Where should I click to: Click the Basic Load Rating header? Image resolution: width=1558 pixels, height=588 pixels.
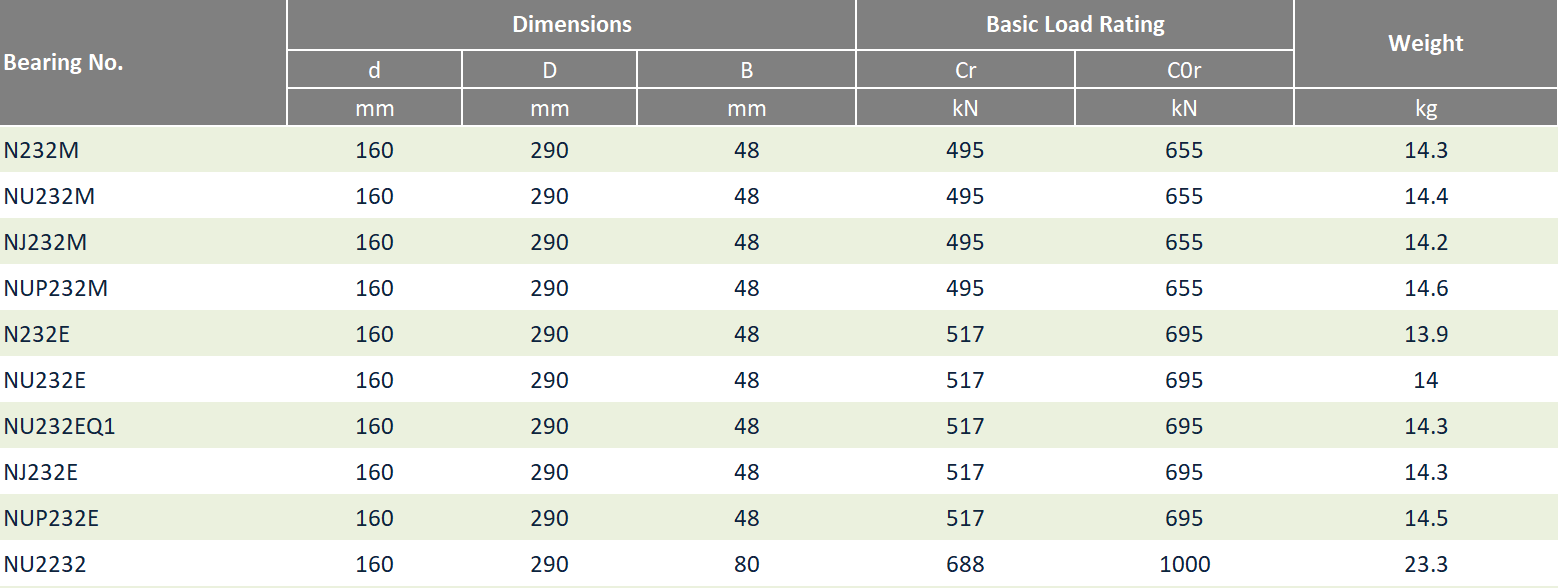coord(1075,24)
